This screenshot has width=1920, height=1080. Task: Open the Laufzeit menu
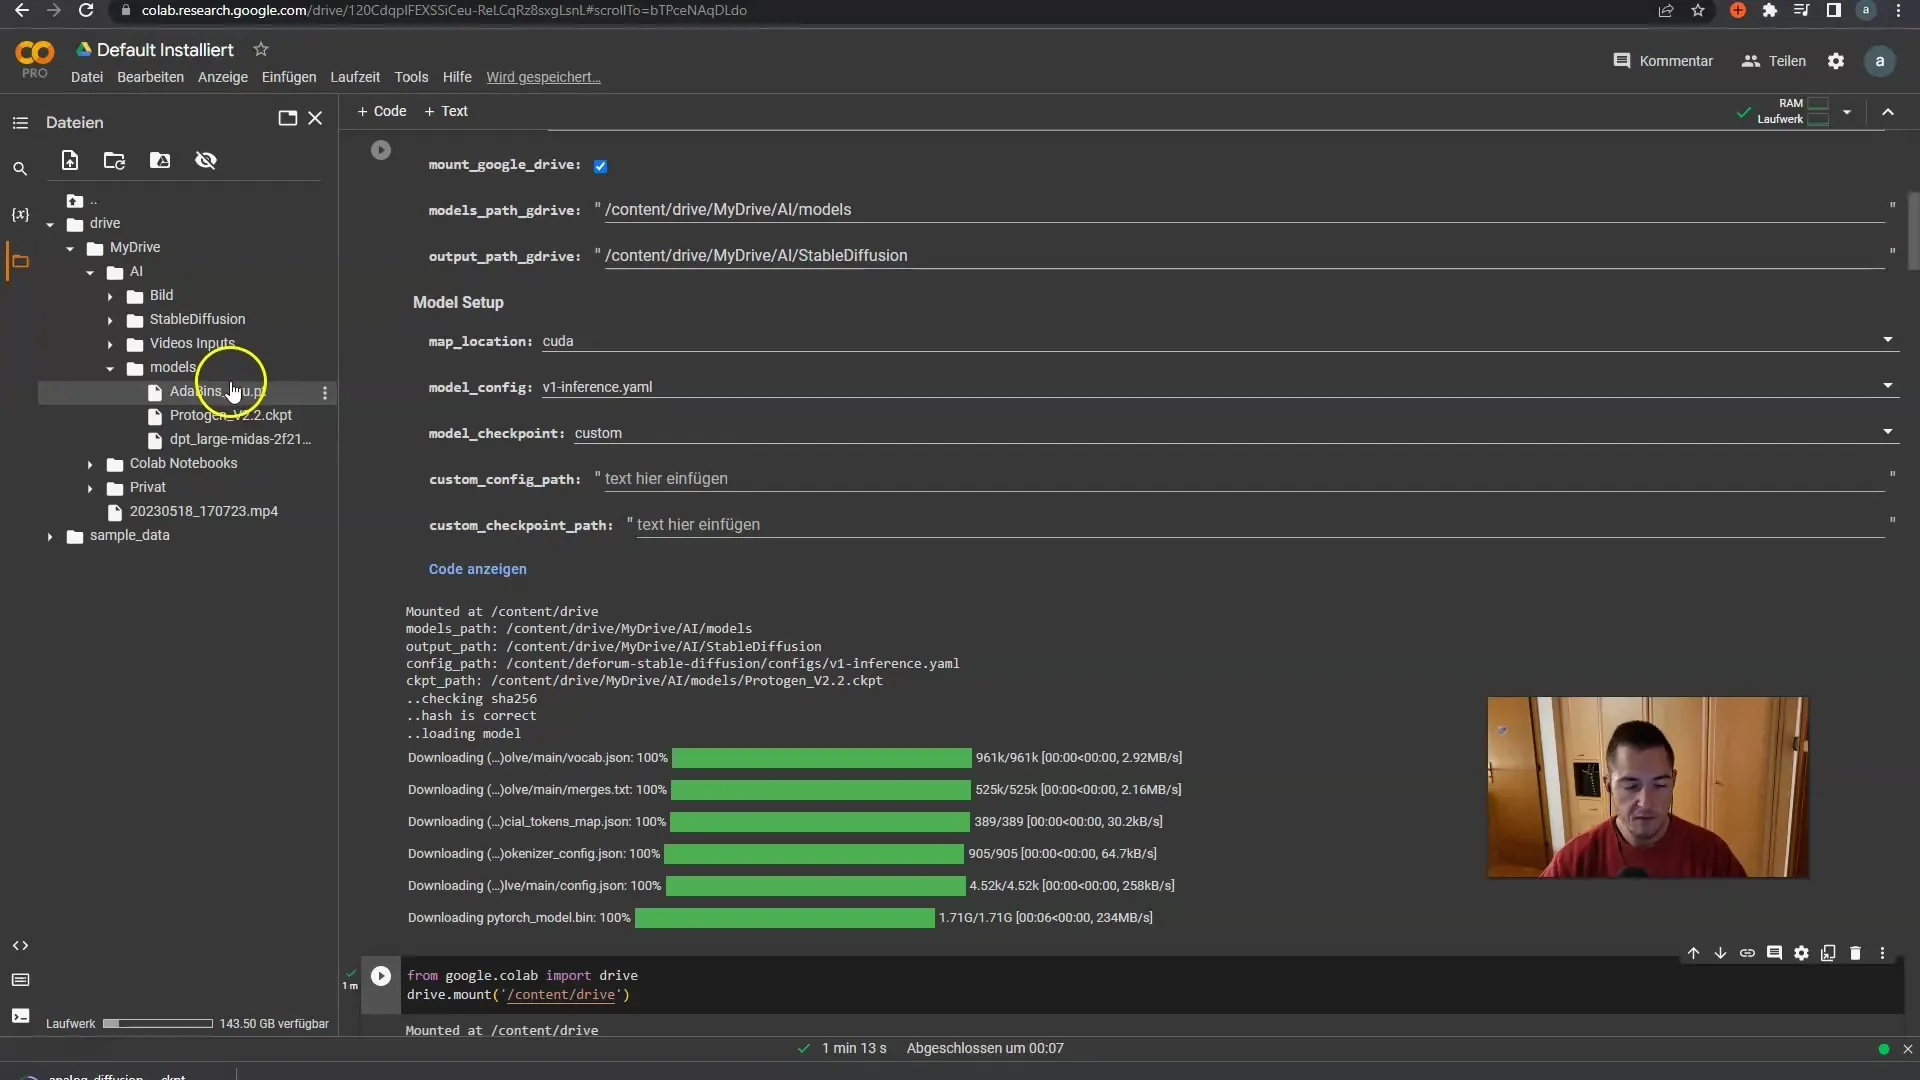click(x=353, y=76)
